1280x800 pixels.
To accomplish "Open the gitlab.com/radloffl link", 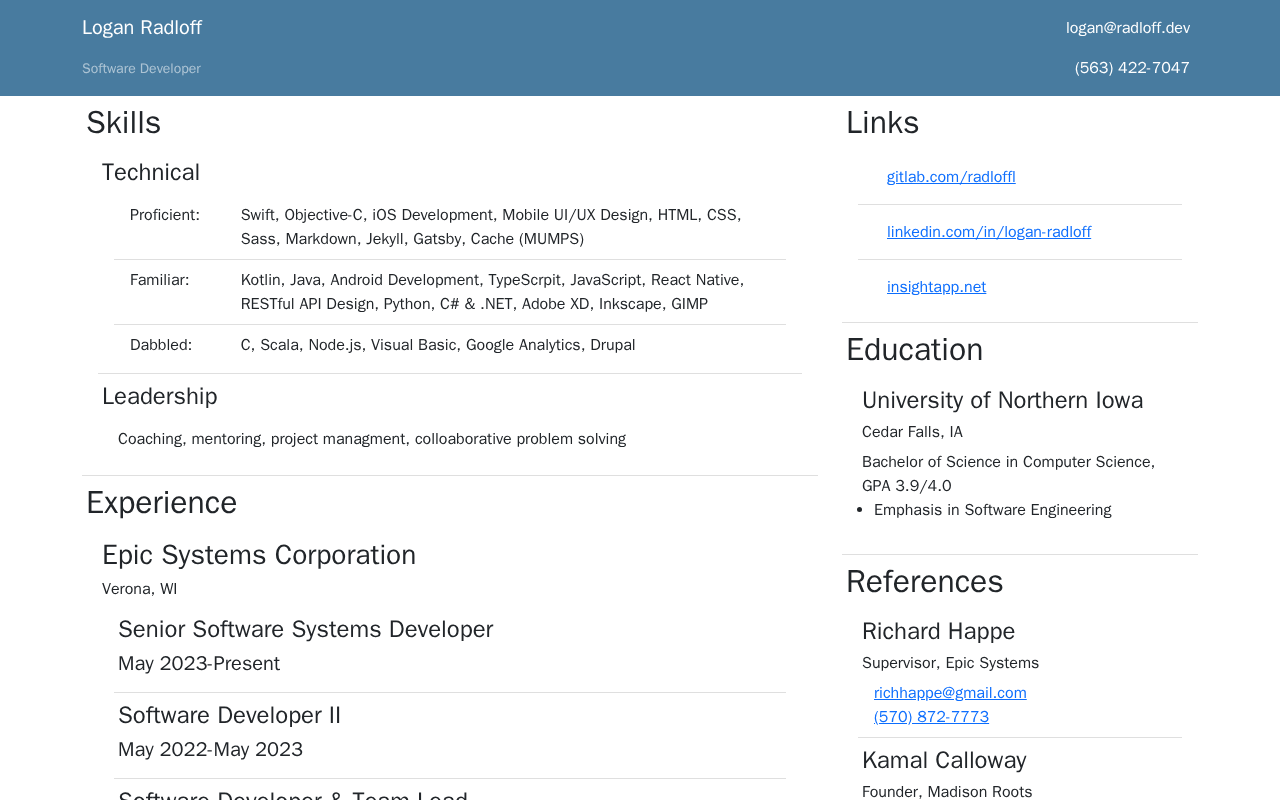I will 950,177.
